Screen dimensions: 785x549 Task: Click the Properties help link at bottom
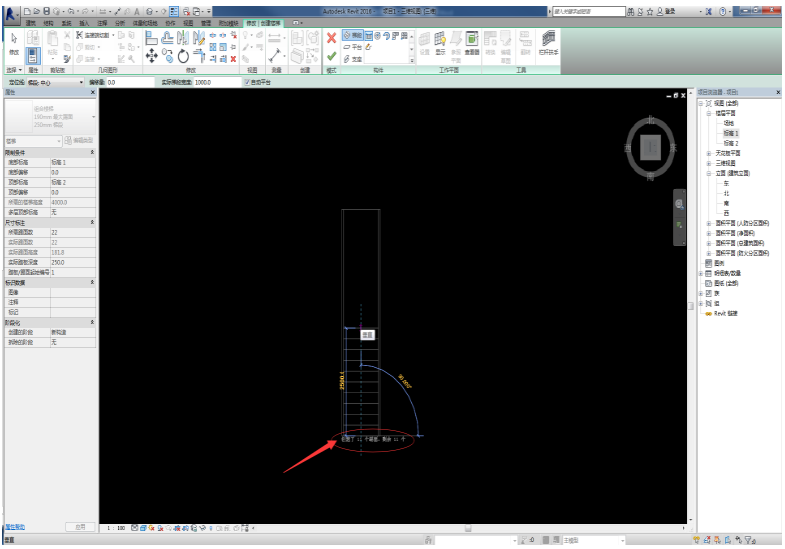[14, 526]
